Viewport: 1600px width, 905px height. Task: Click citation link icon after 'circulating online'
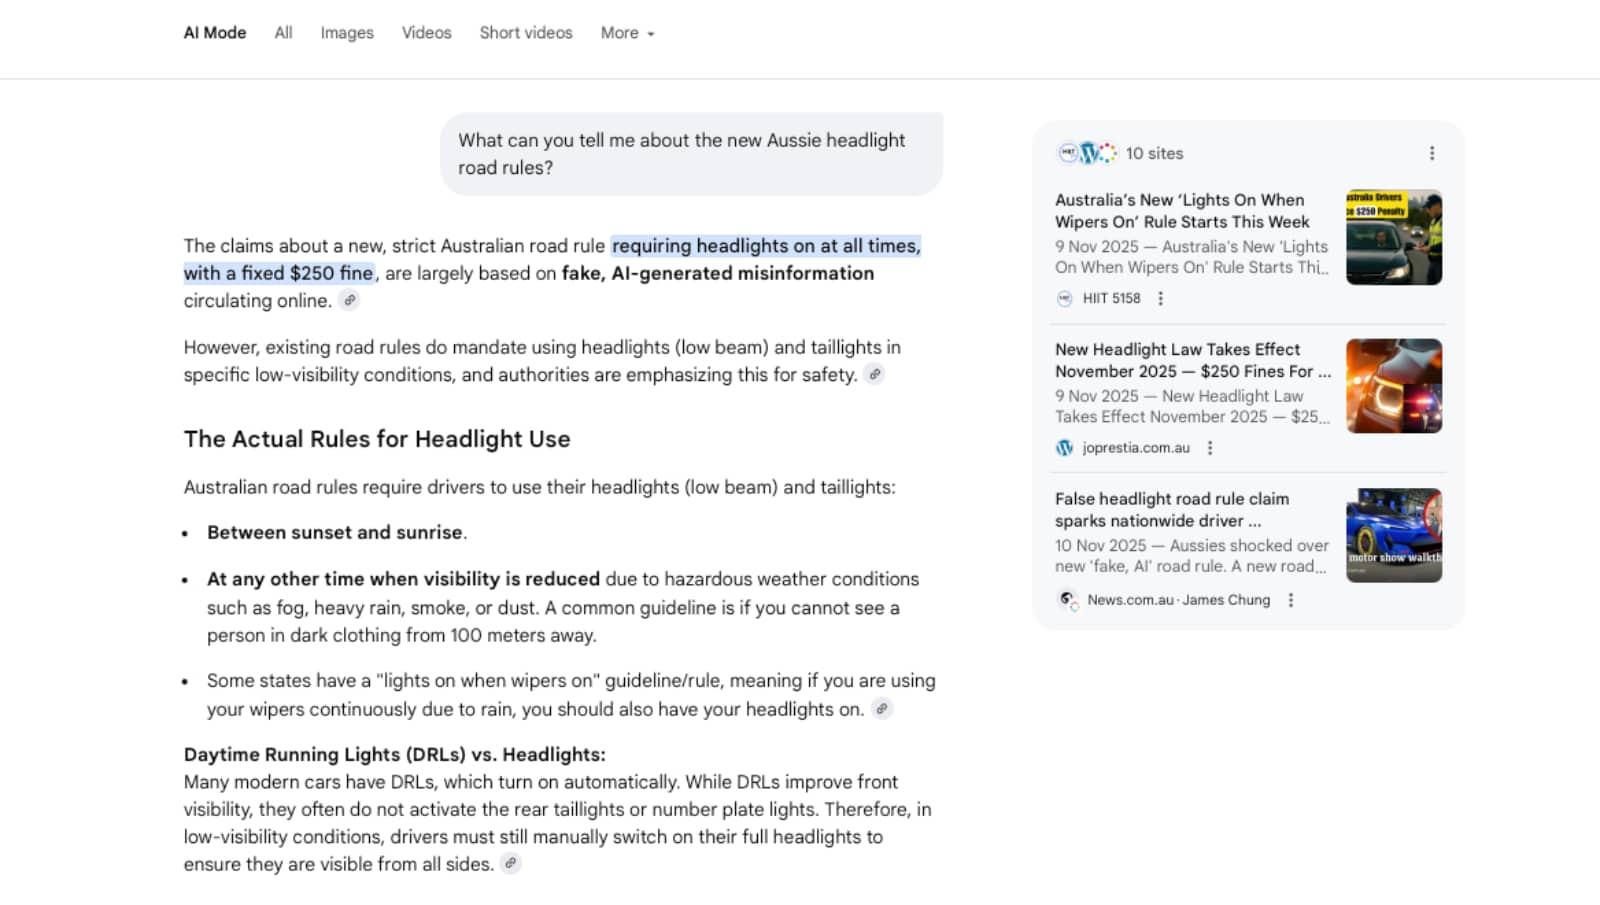(349, 300)
